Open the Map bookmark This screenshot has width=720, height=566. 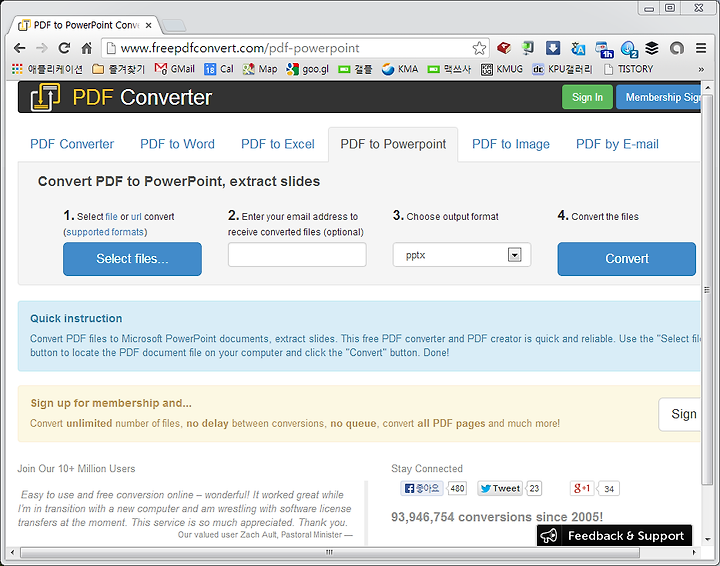pos(260,69)
